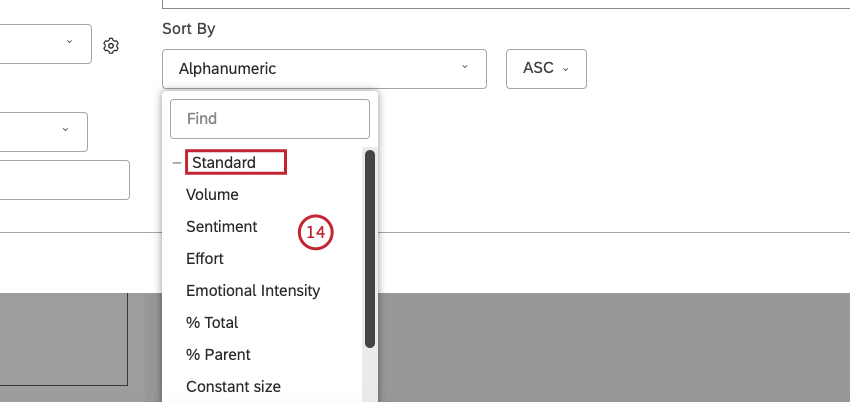Click the red circled 14 marker
The image size is (850, 402).
315,233
